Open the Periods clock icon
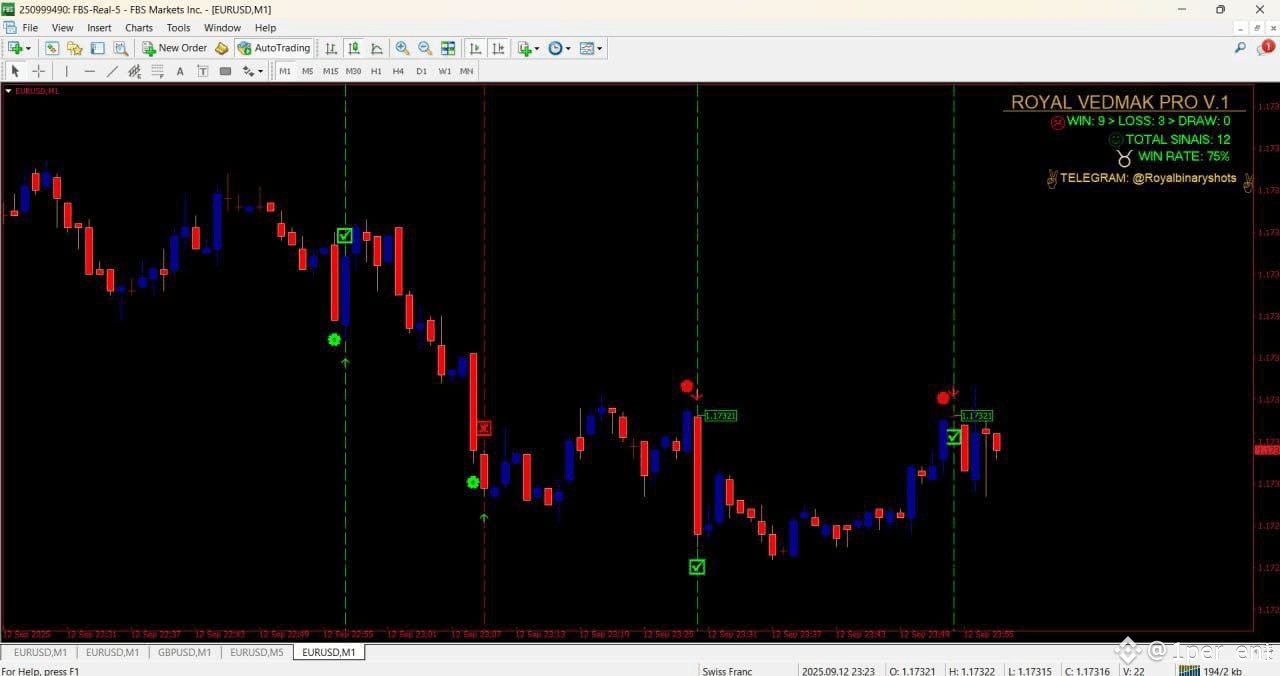This screenshot has width=1280, height=676. pyautogui.click(x=555, y=48)
